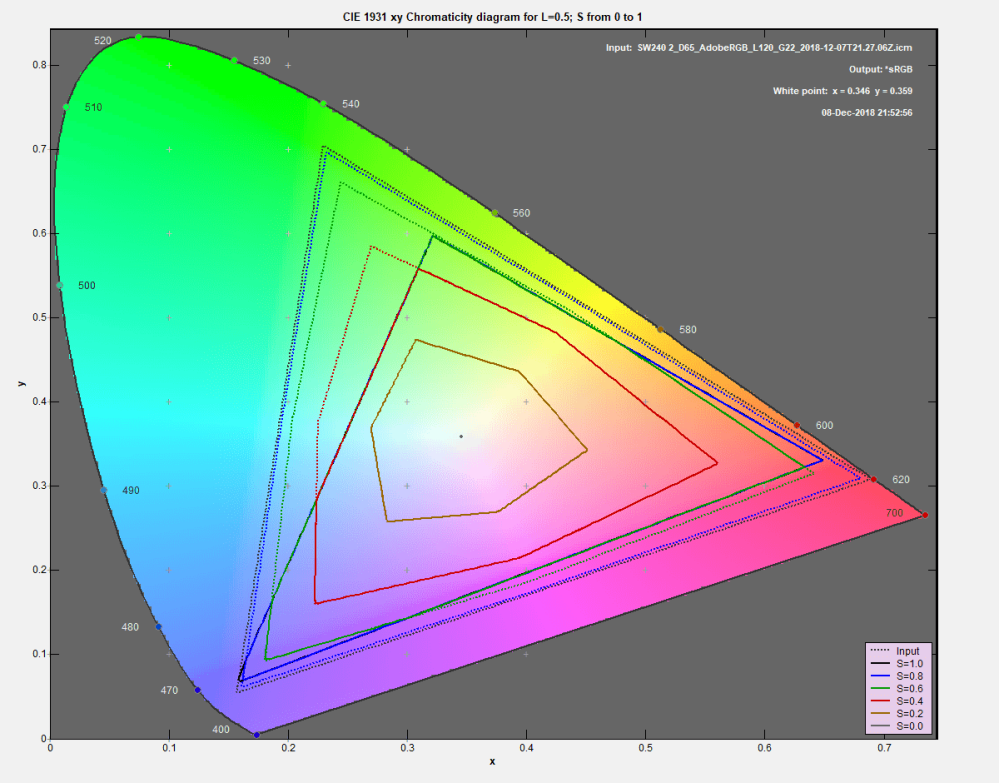Viewport: 999px width, 783px height.
Task: Click the 700 nm red spectral locus marker dot
Action: [x=925, y=515]
